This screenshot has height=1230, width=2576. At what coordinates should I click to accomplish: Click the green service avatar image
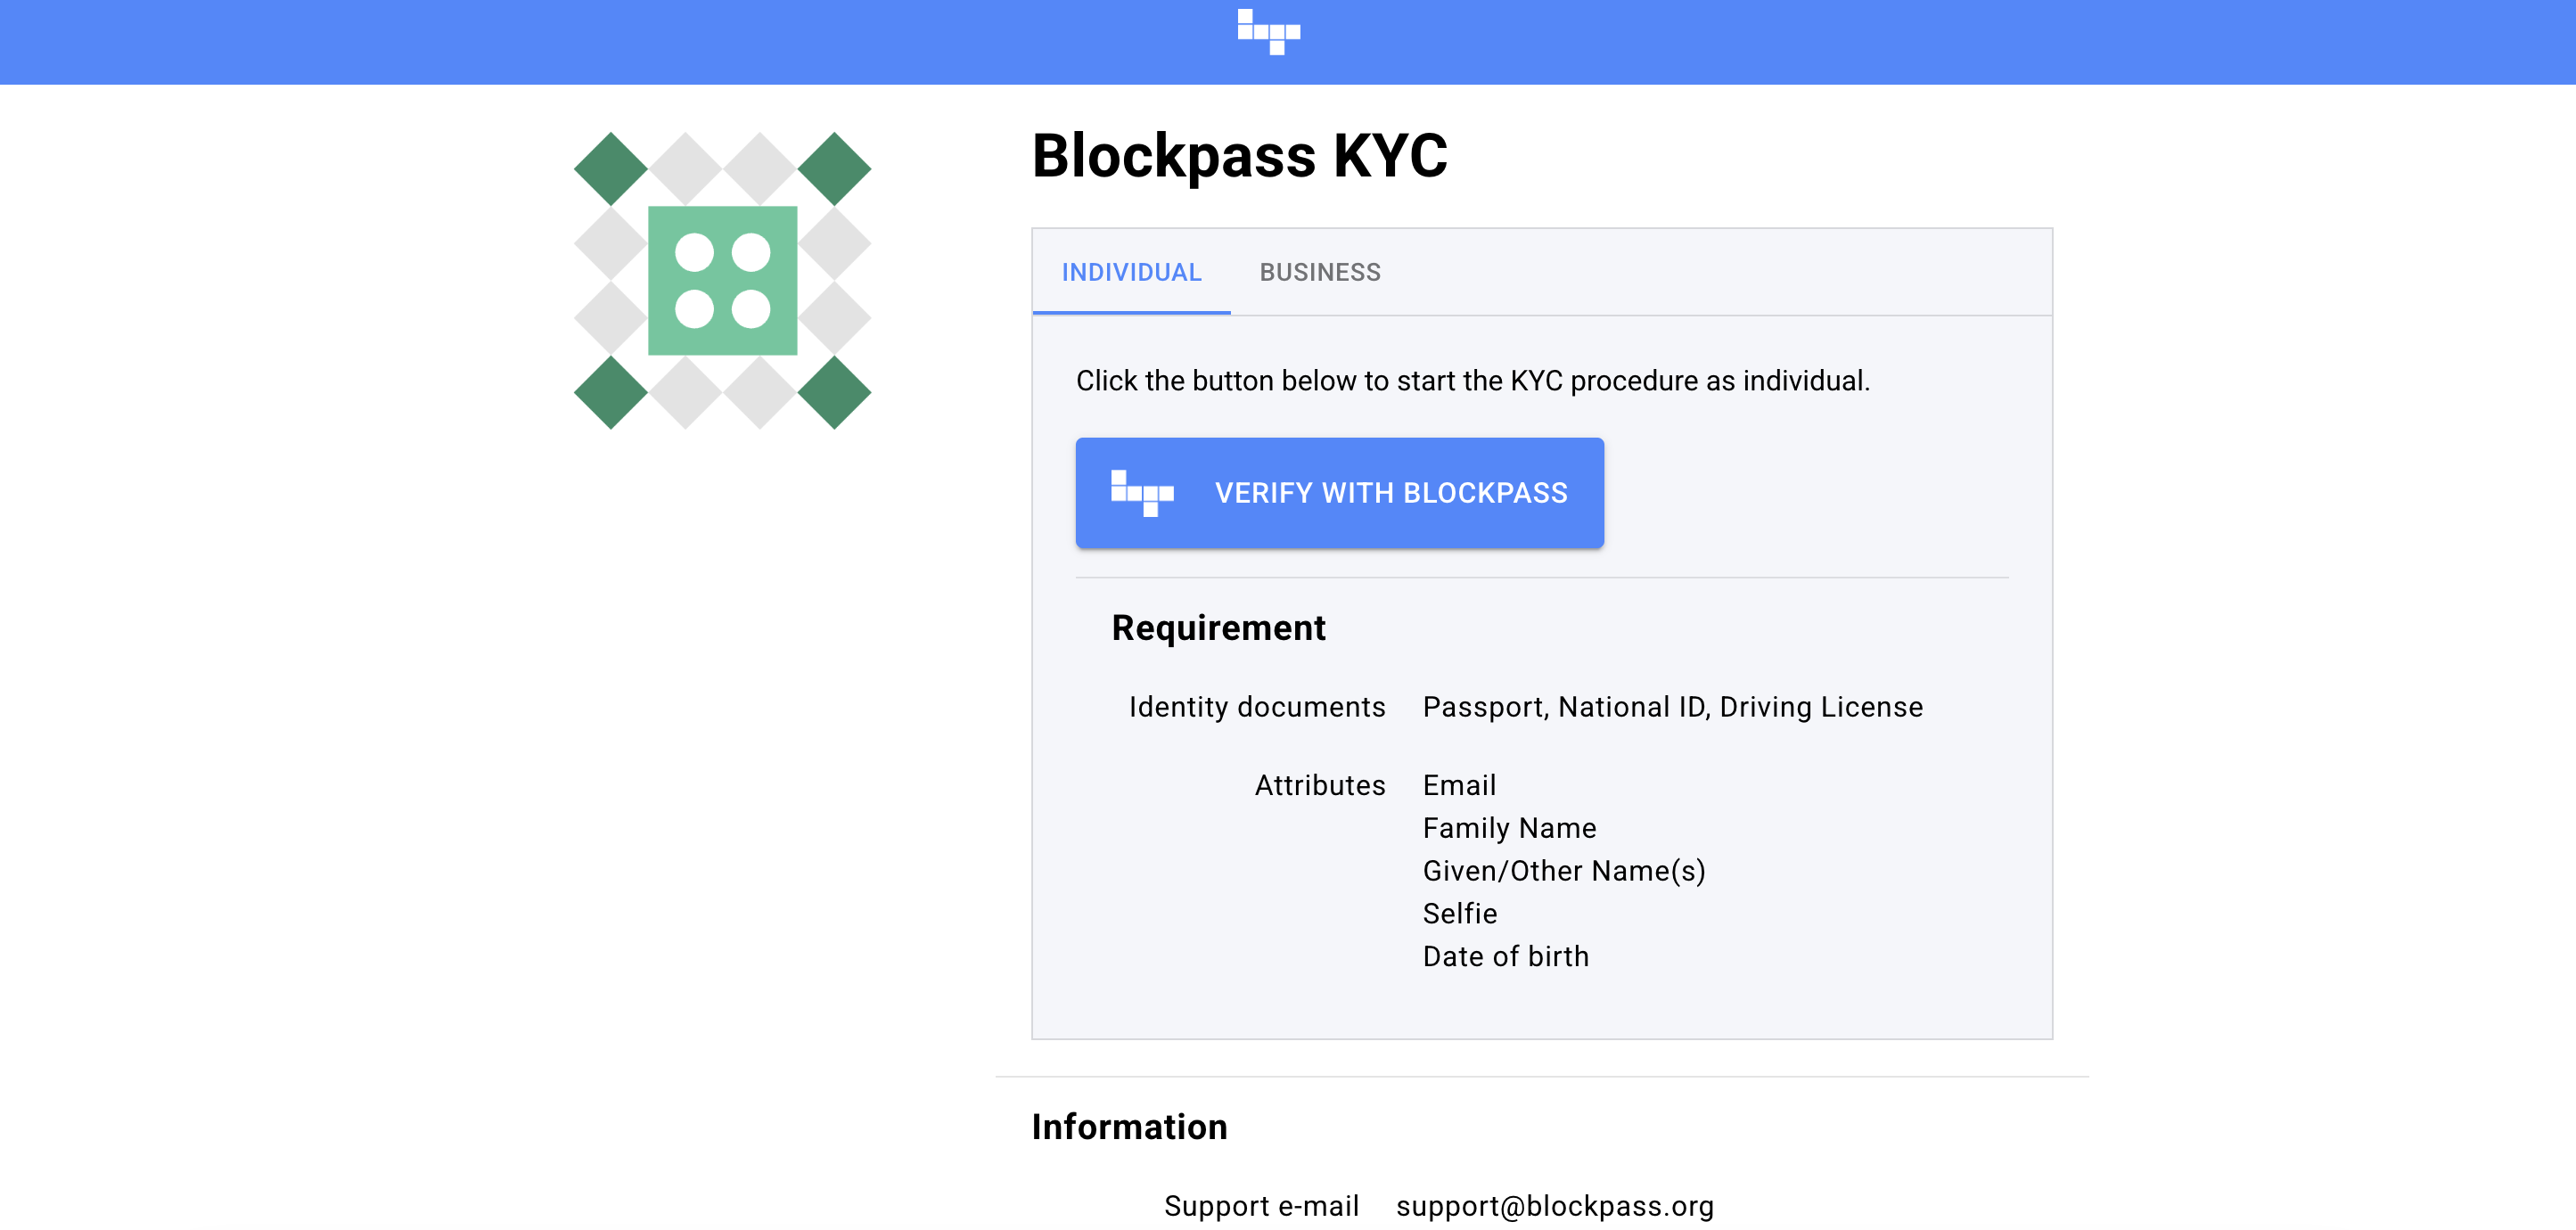click(722, 281)
